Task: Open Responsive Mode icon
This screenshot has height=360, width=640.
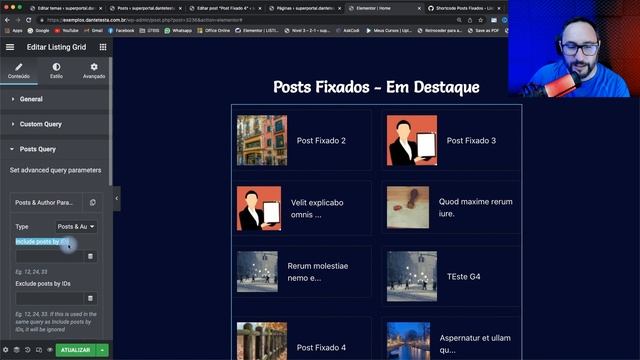Action: [x=39, y=350]
